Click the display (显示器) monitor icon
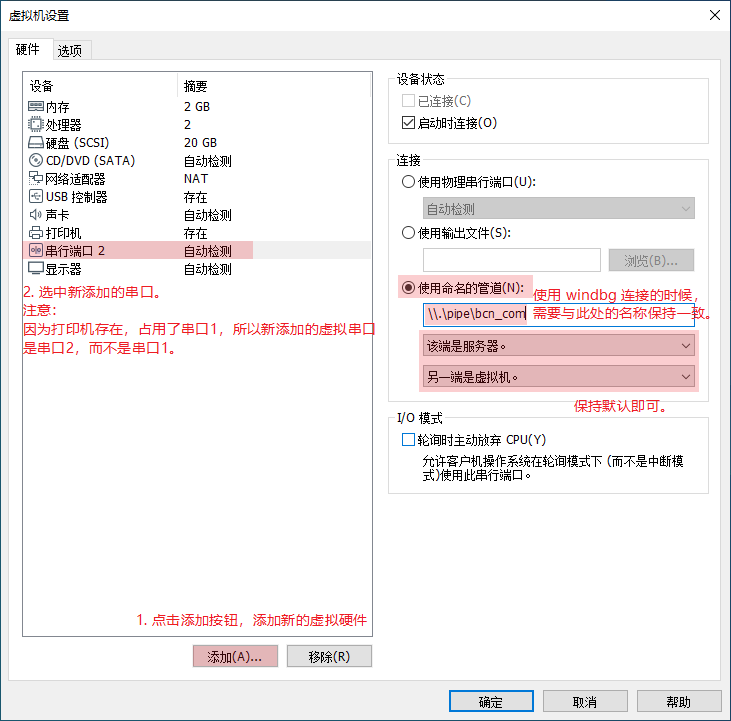Image resolution: width=731 pixels, height=721 pixels. (x=35, y=268)
